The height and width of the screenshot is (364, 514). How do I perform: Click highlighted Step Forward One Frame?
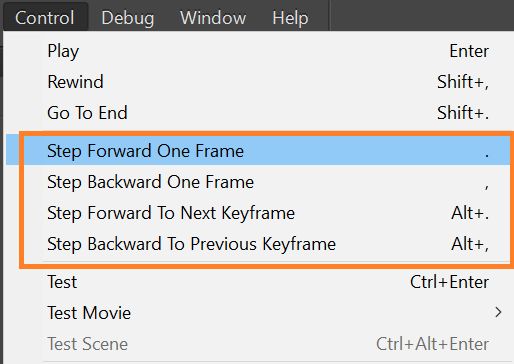coord(260,151)
